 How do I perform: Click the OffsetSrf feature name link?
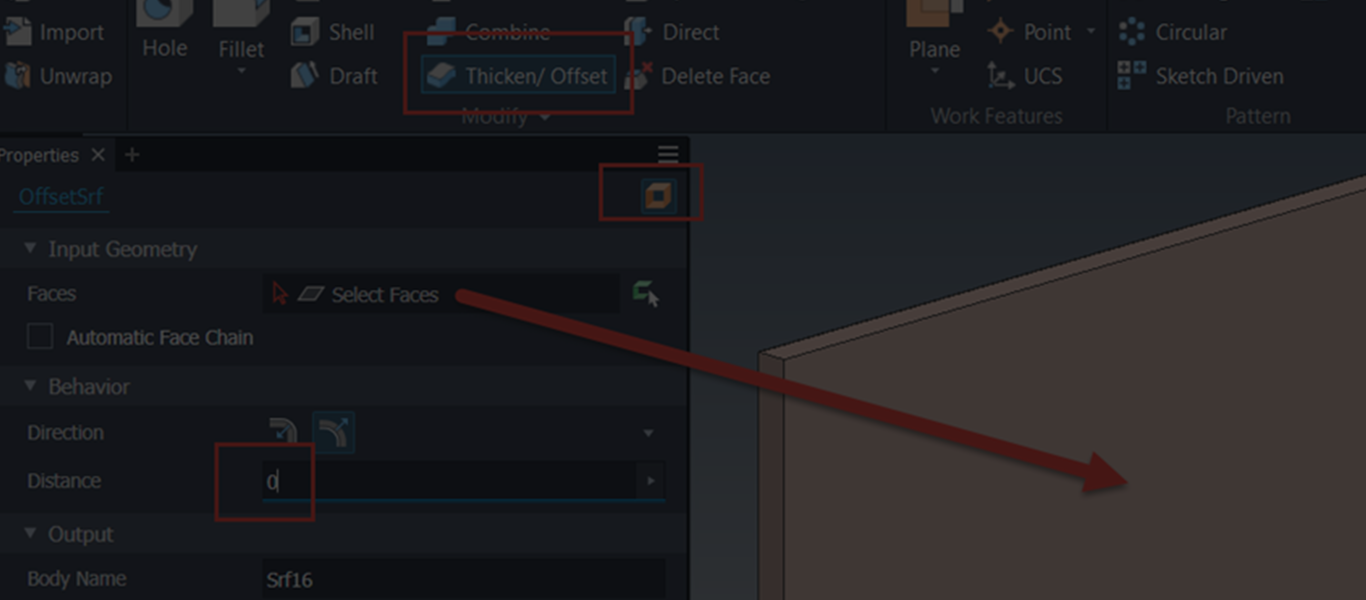[61, 196]
